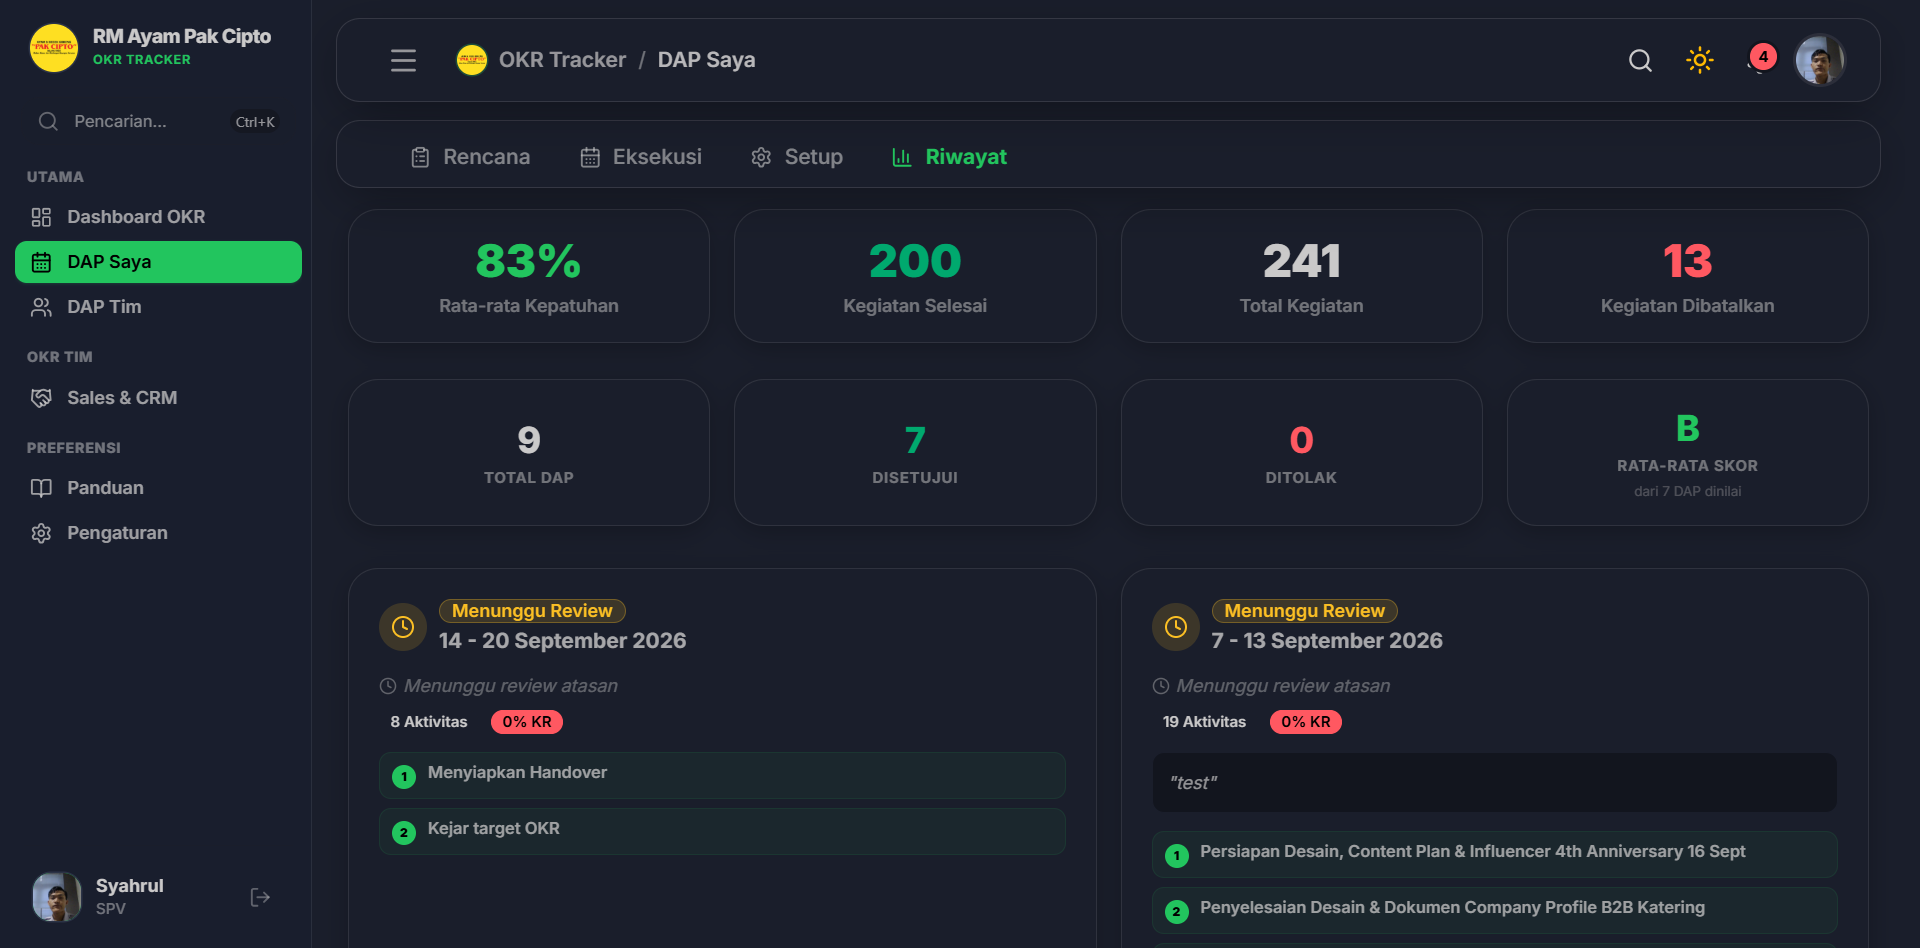Click the 13 Kegiatan Dibatalkan card
Image resolution: width=1920 pixels, height=948 pixels.
point(1687,276)
